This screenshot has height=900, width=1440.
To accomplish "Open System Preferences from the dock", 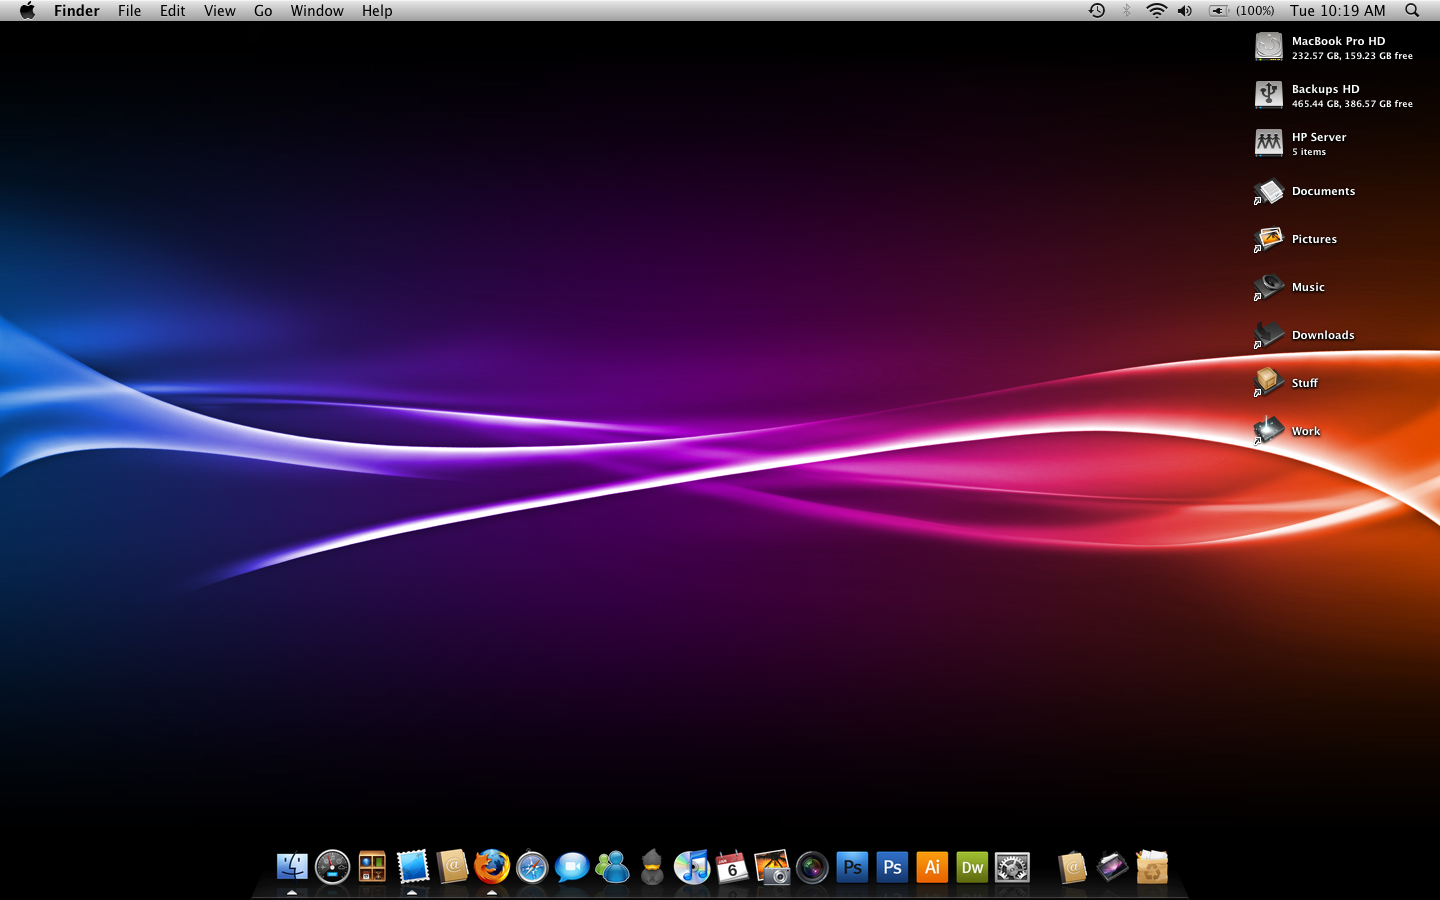I will click(x=1012, y=867).
